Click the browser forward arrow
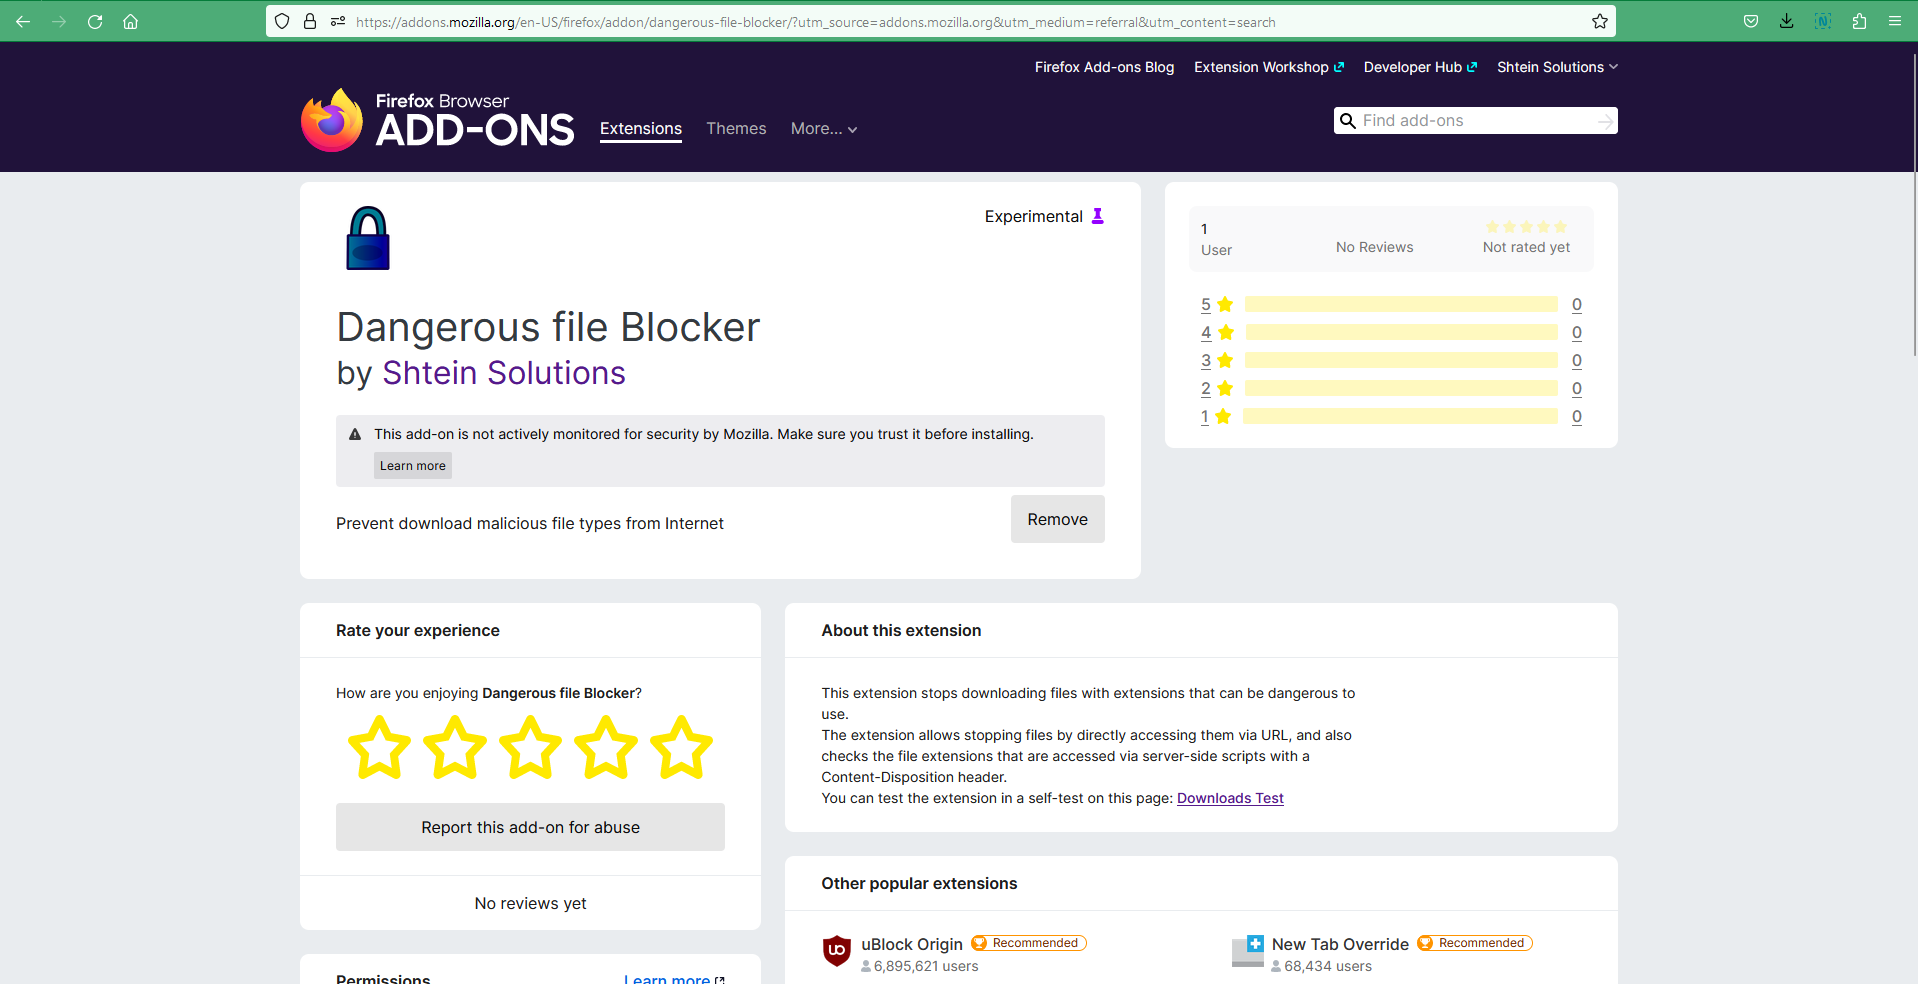This screenshot has height=984, width=1918. 59,21
